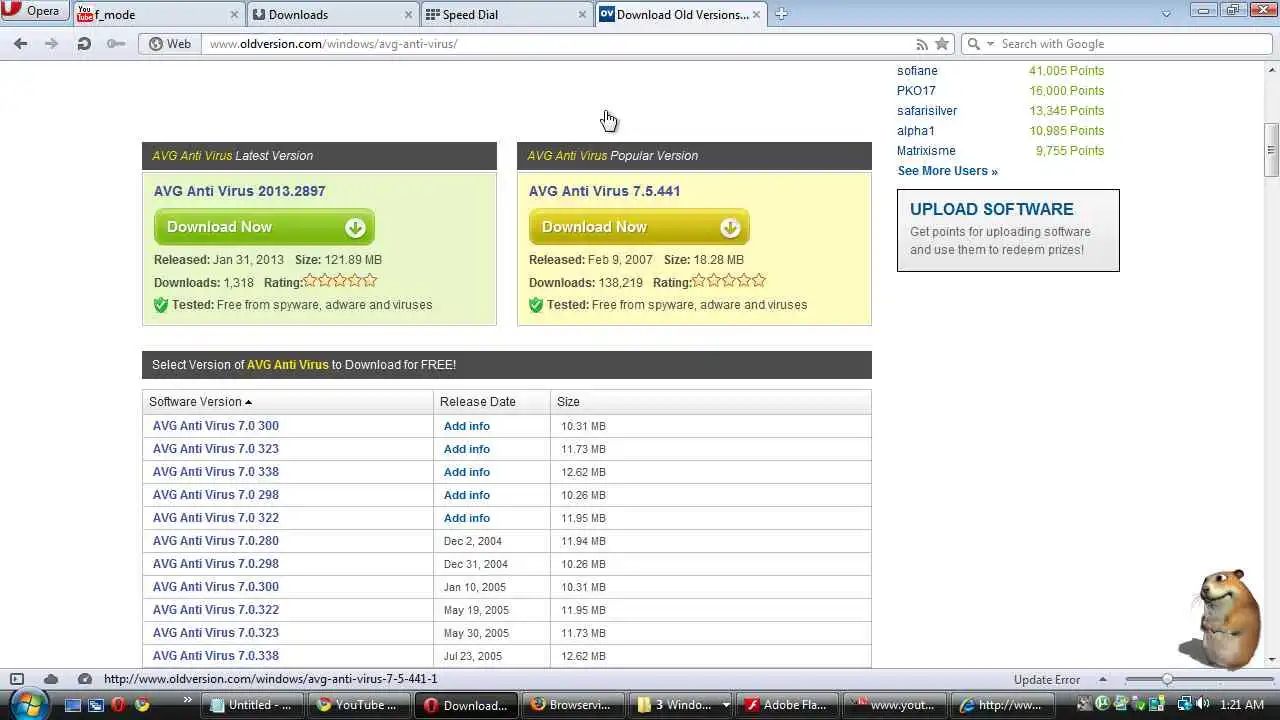Click the See More Users link
This screenshot has width=1280, height=720.
click(947, 171)
